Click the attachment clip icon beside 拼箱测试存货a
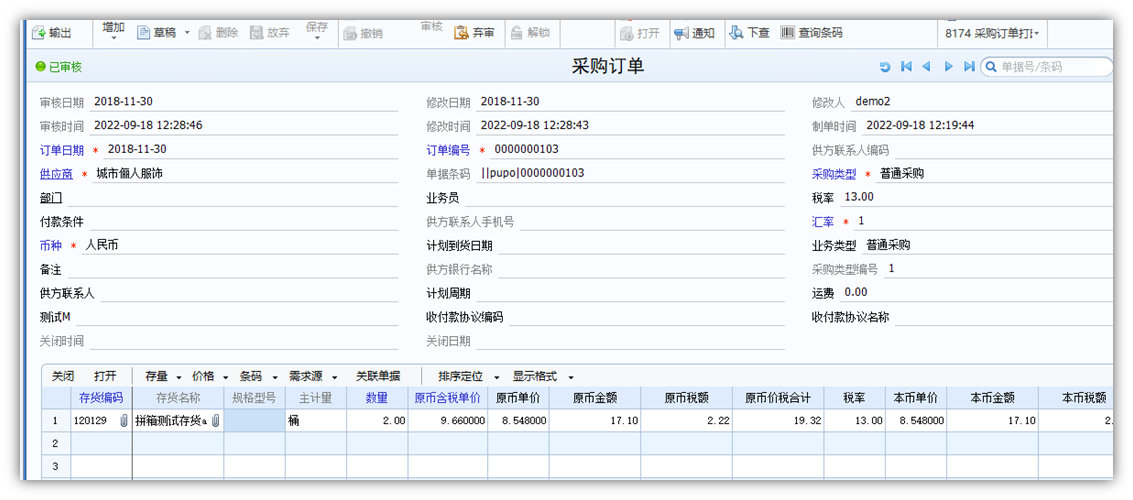The width and height of the screenshot is (1133, 500). coord(215,421)
